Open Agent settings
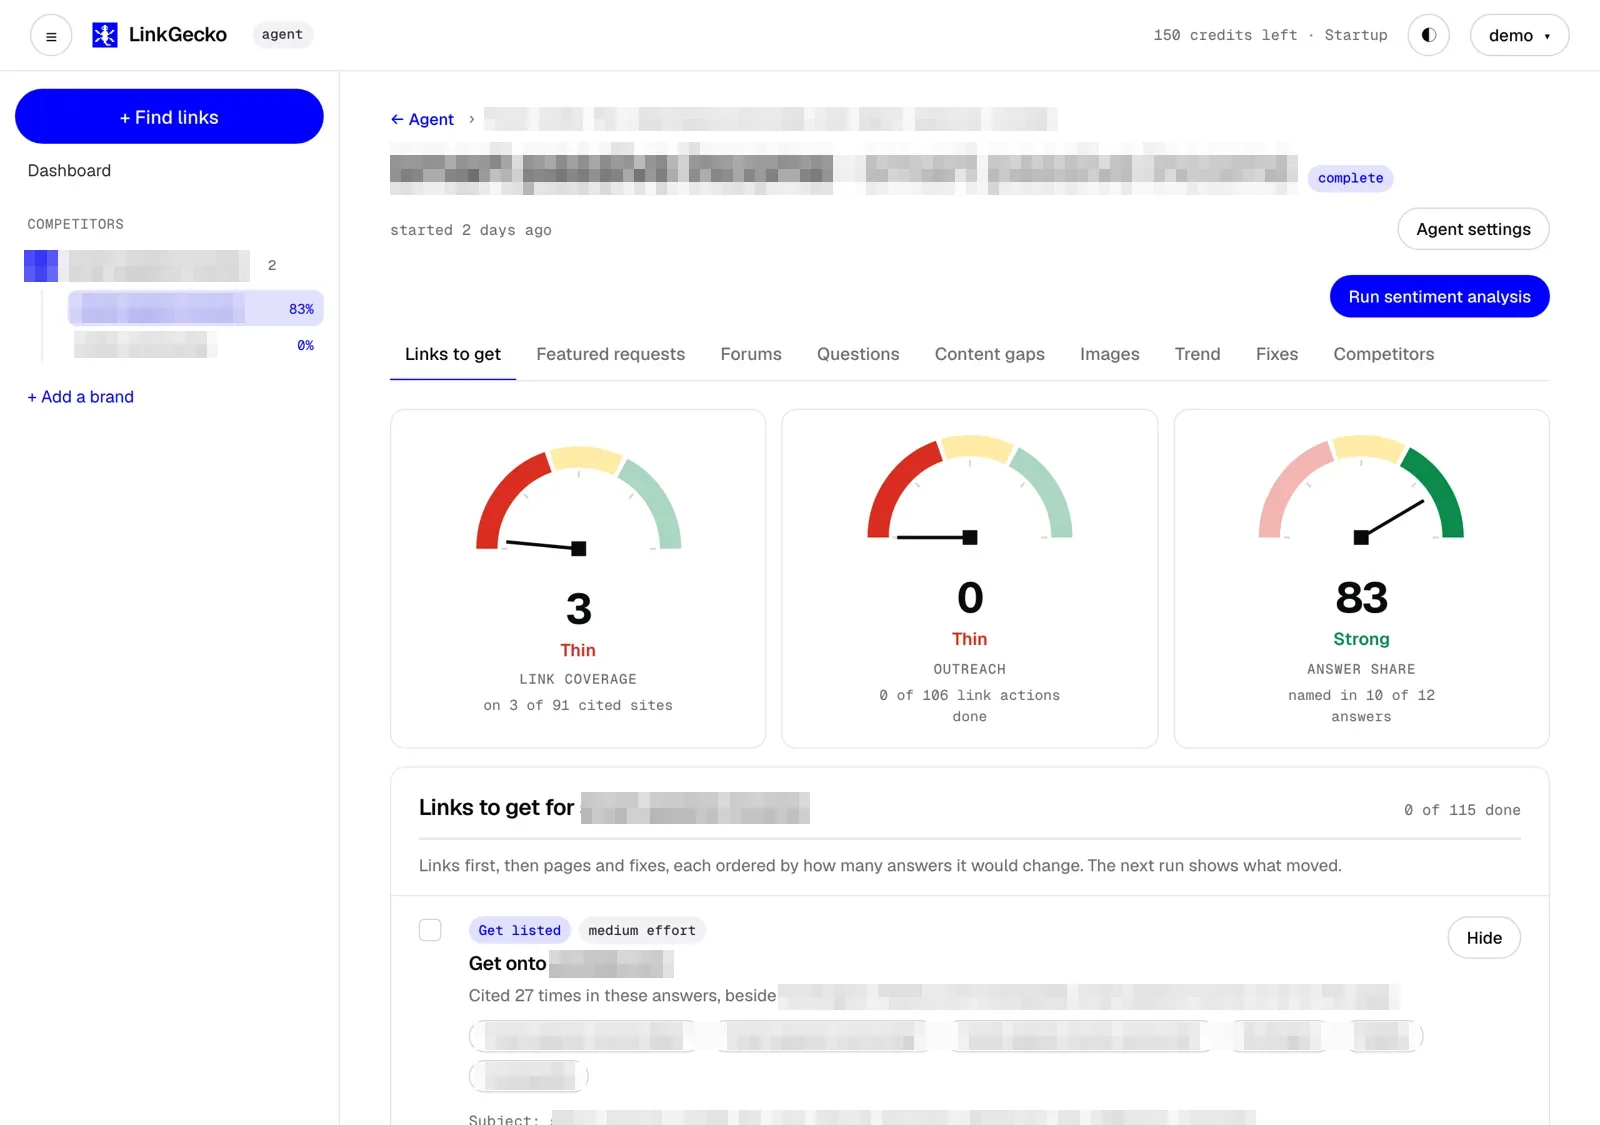The image size is (1600, 1125). coord(1473,229)
